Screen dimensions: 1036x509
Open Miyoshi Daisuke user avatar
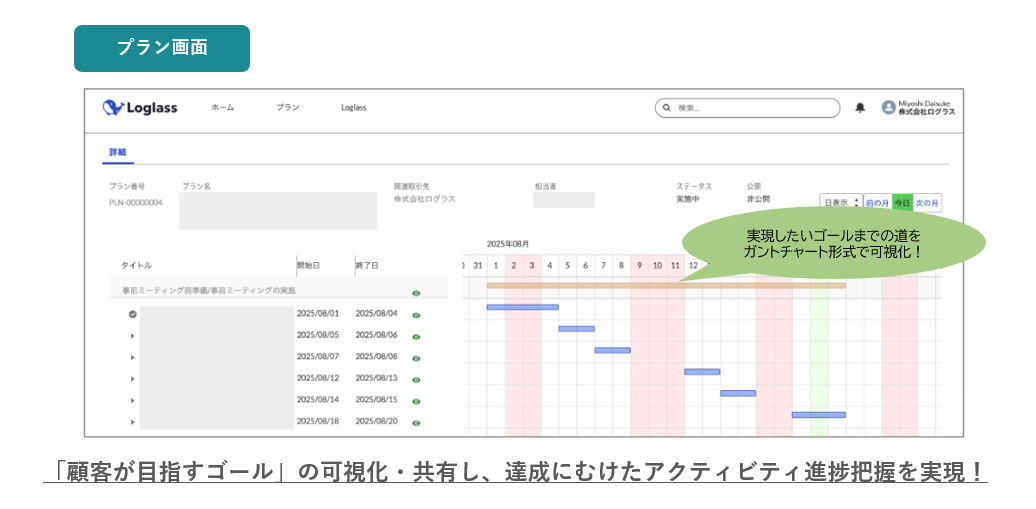coord(888,108)
